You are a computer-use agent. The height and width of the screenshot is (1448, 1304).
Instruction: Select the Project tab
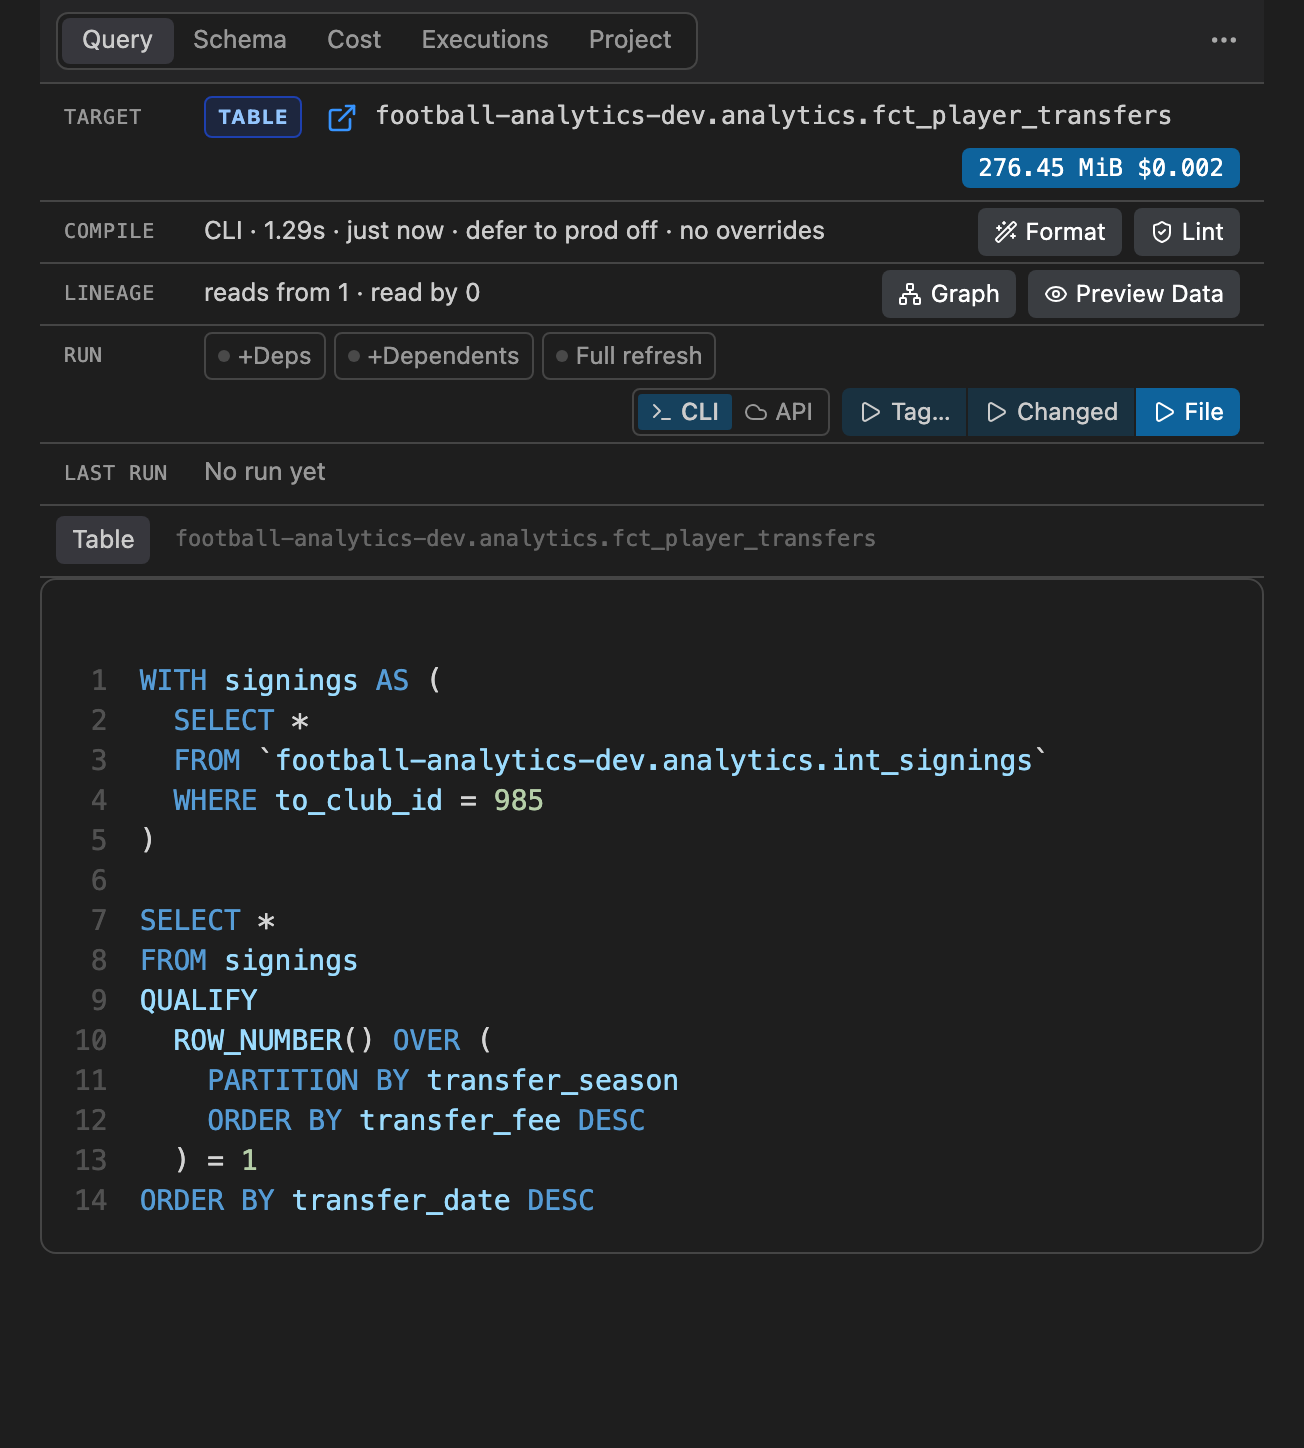(630, 40)
